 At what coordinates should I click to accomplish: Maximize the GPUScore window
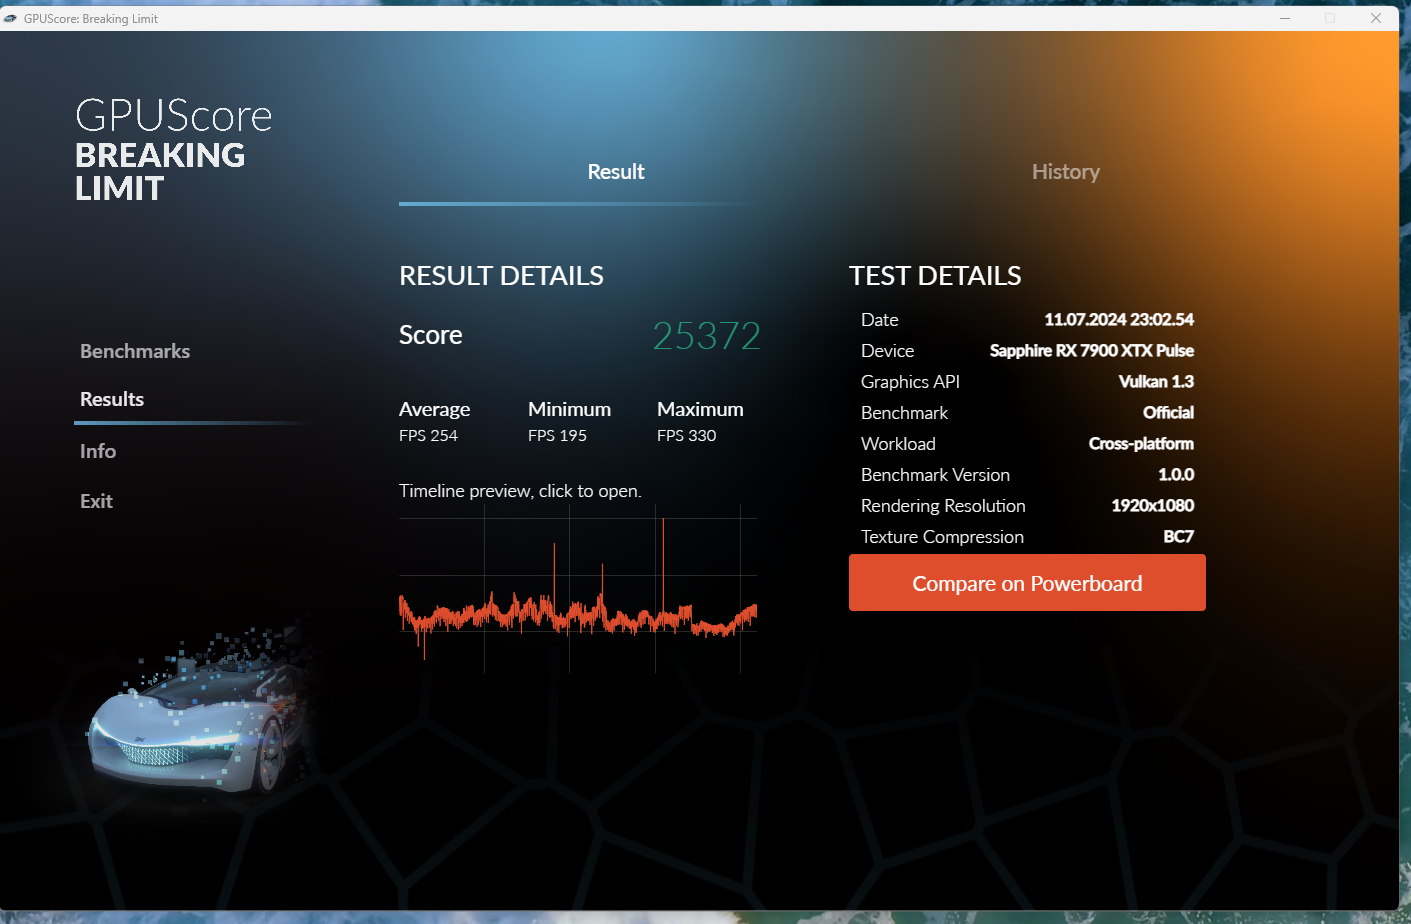tap(1330, 18)
